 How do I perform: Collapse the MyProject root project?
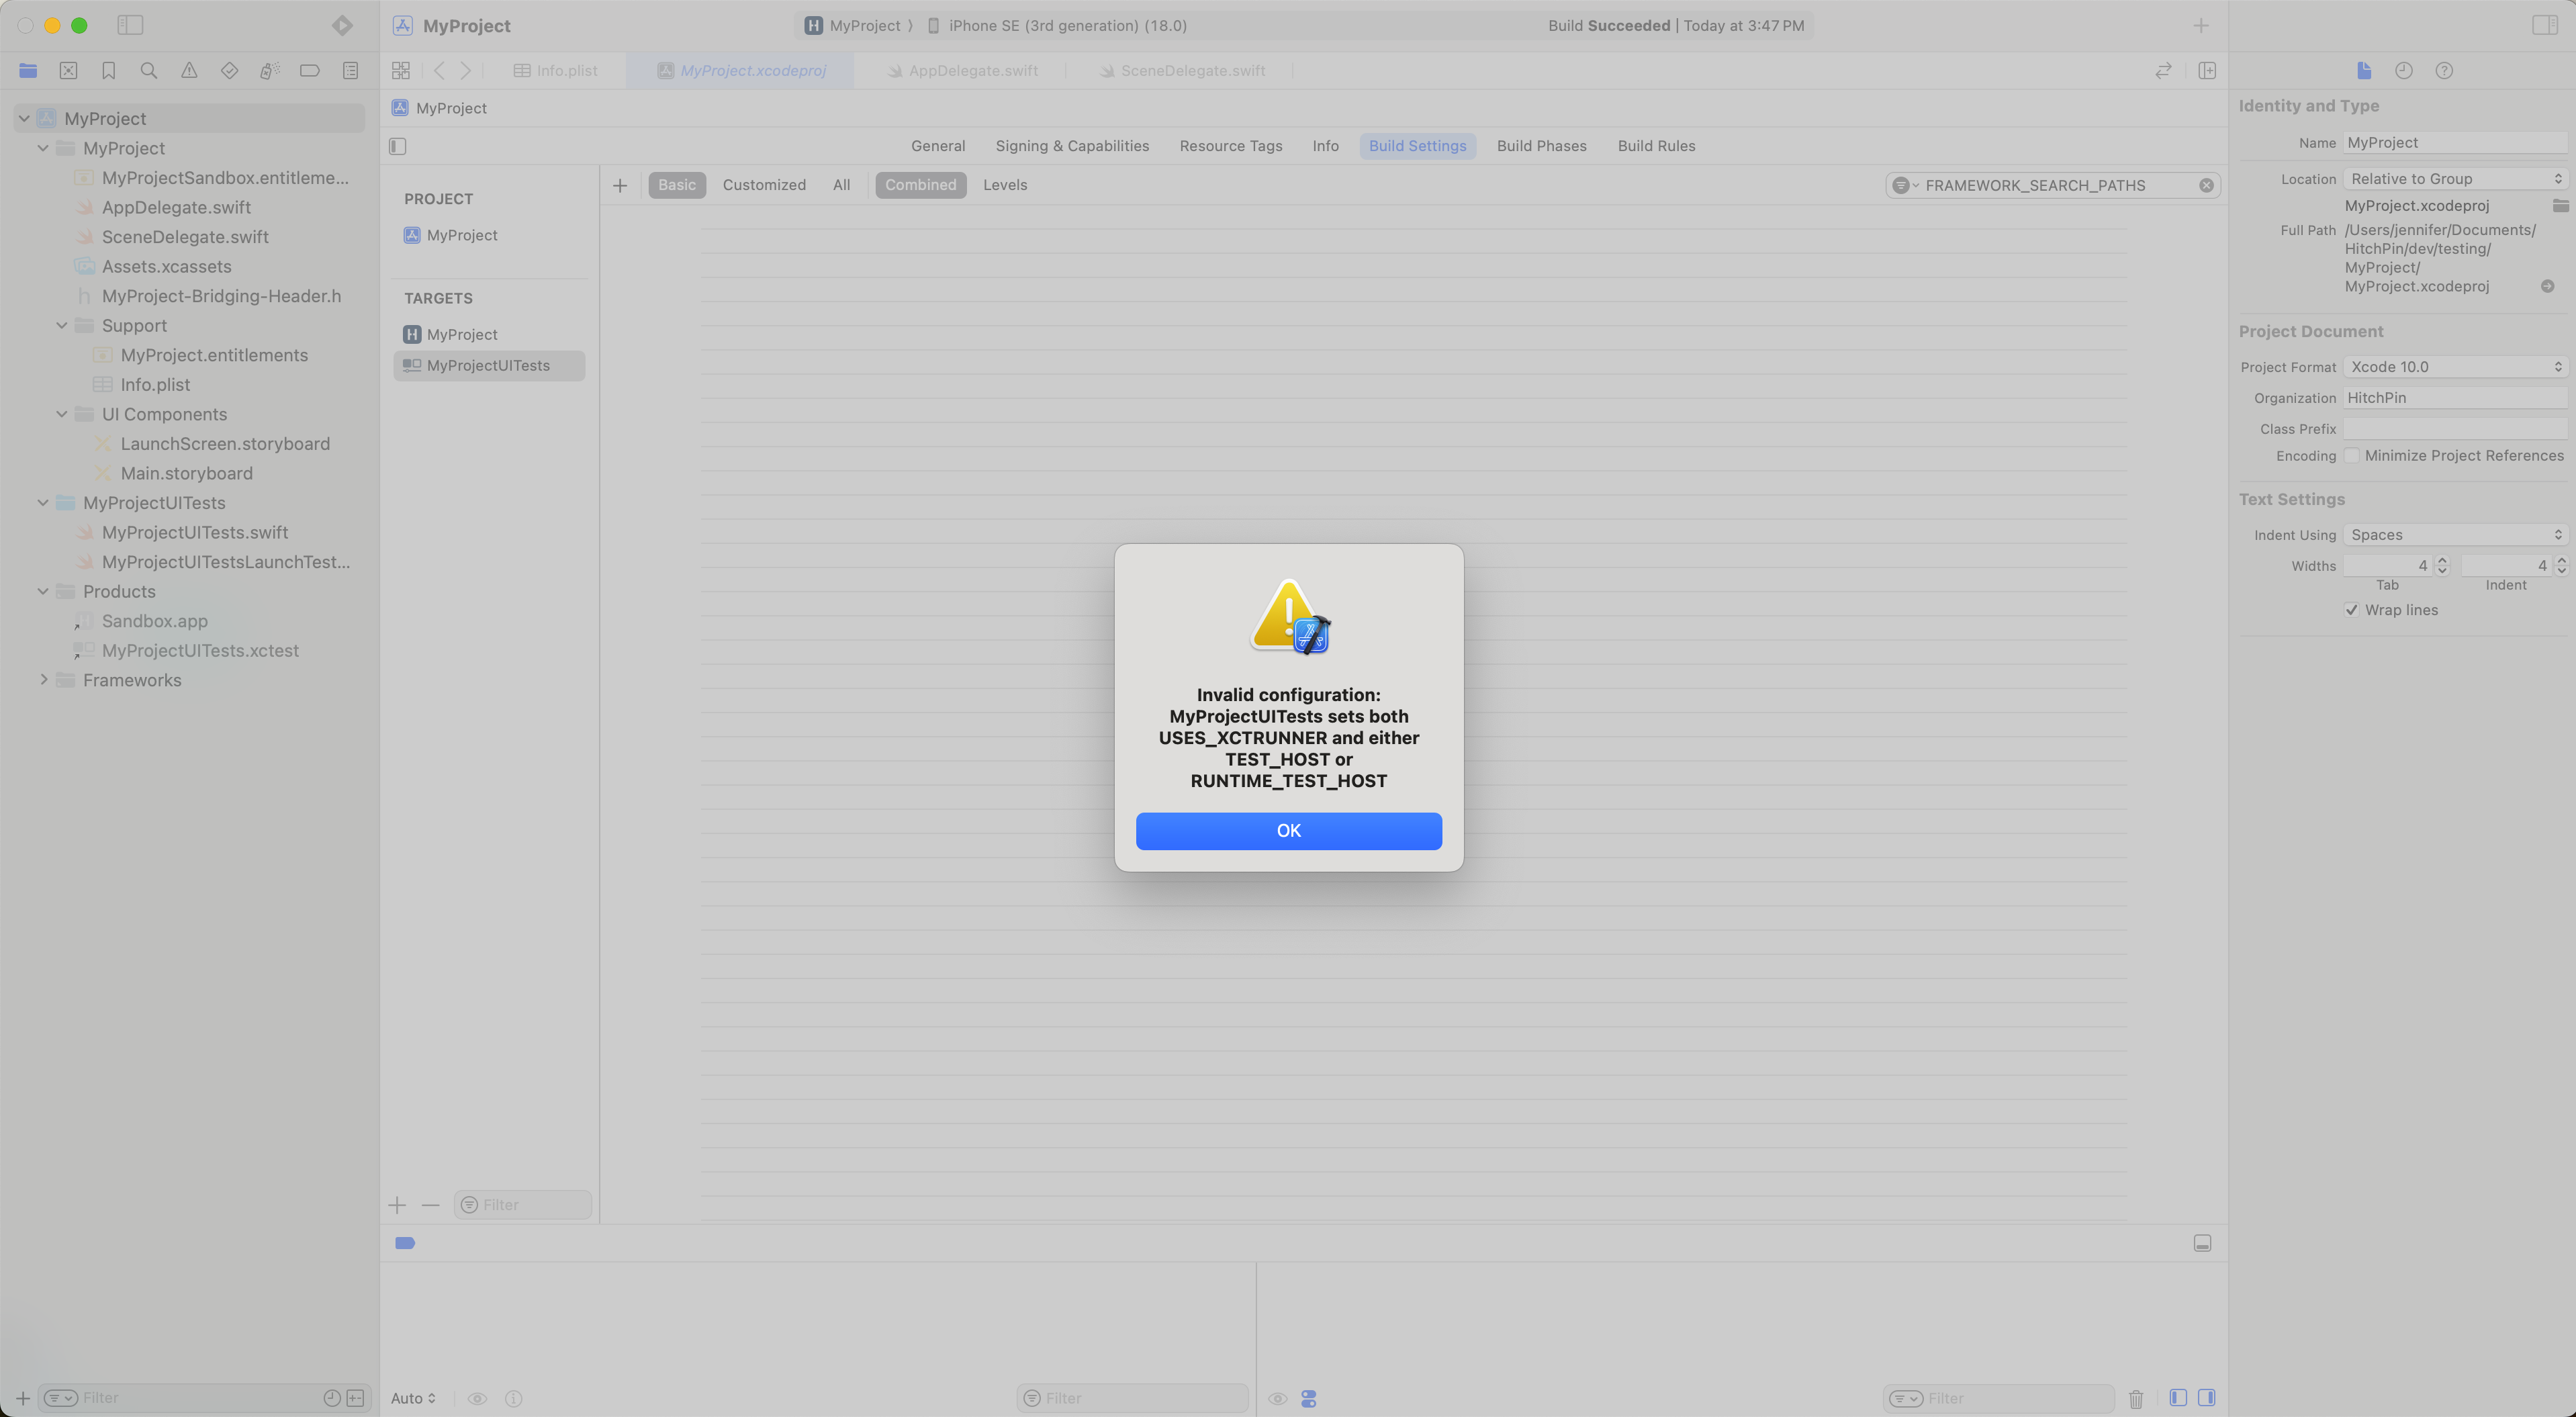coord(24,118)
